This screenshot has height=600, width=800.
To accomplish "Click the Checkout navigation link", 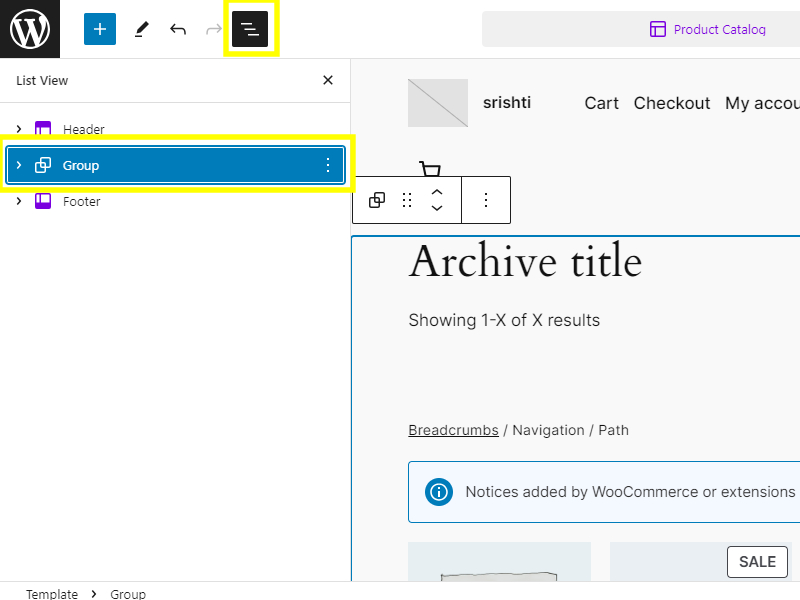I will [x=672, y=103].
